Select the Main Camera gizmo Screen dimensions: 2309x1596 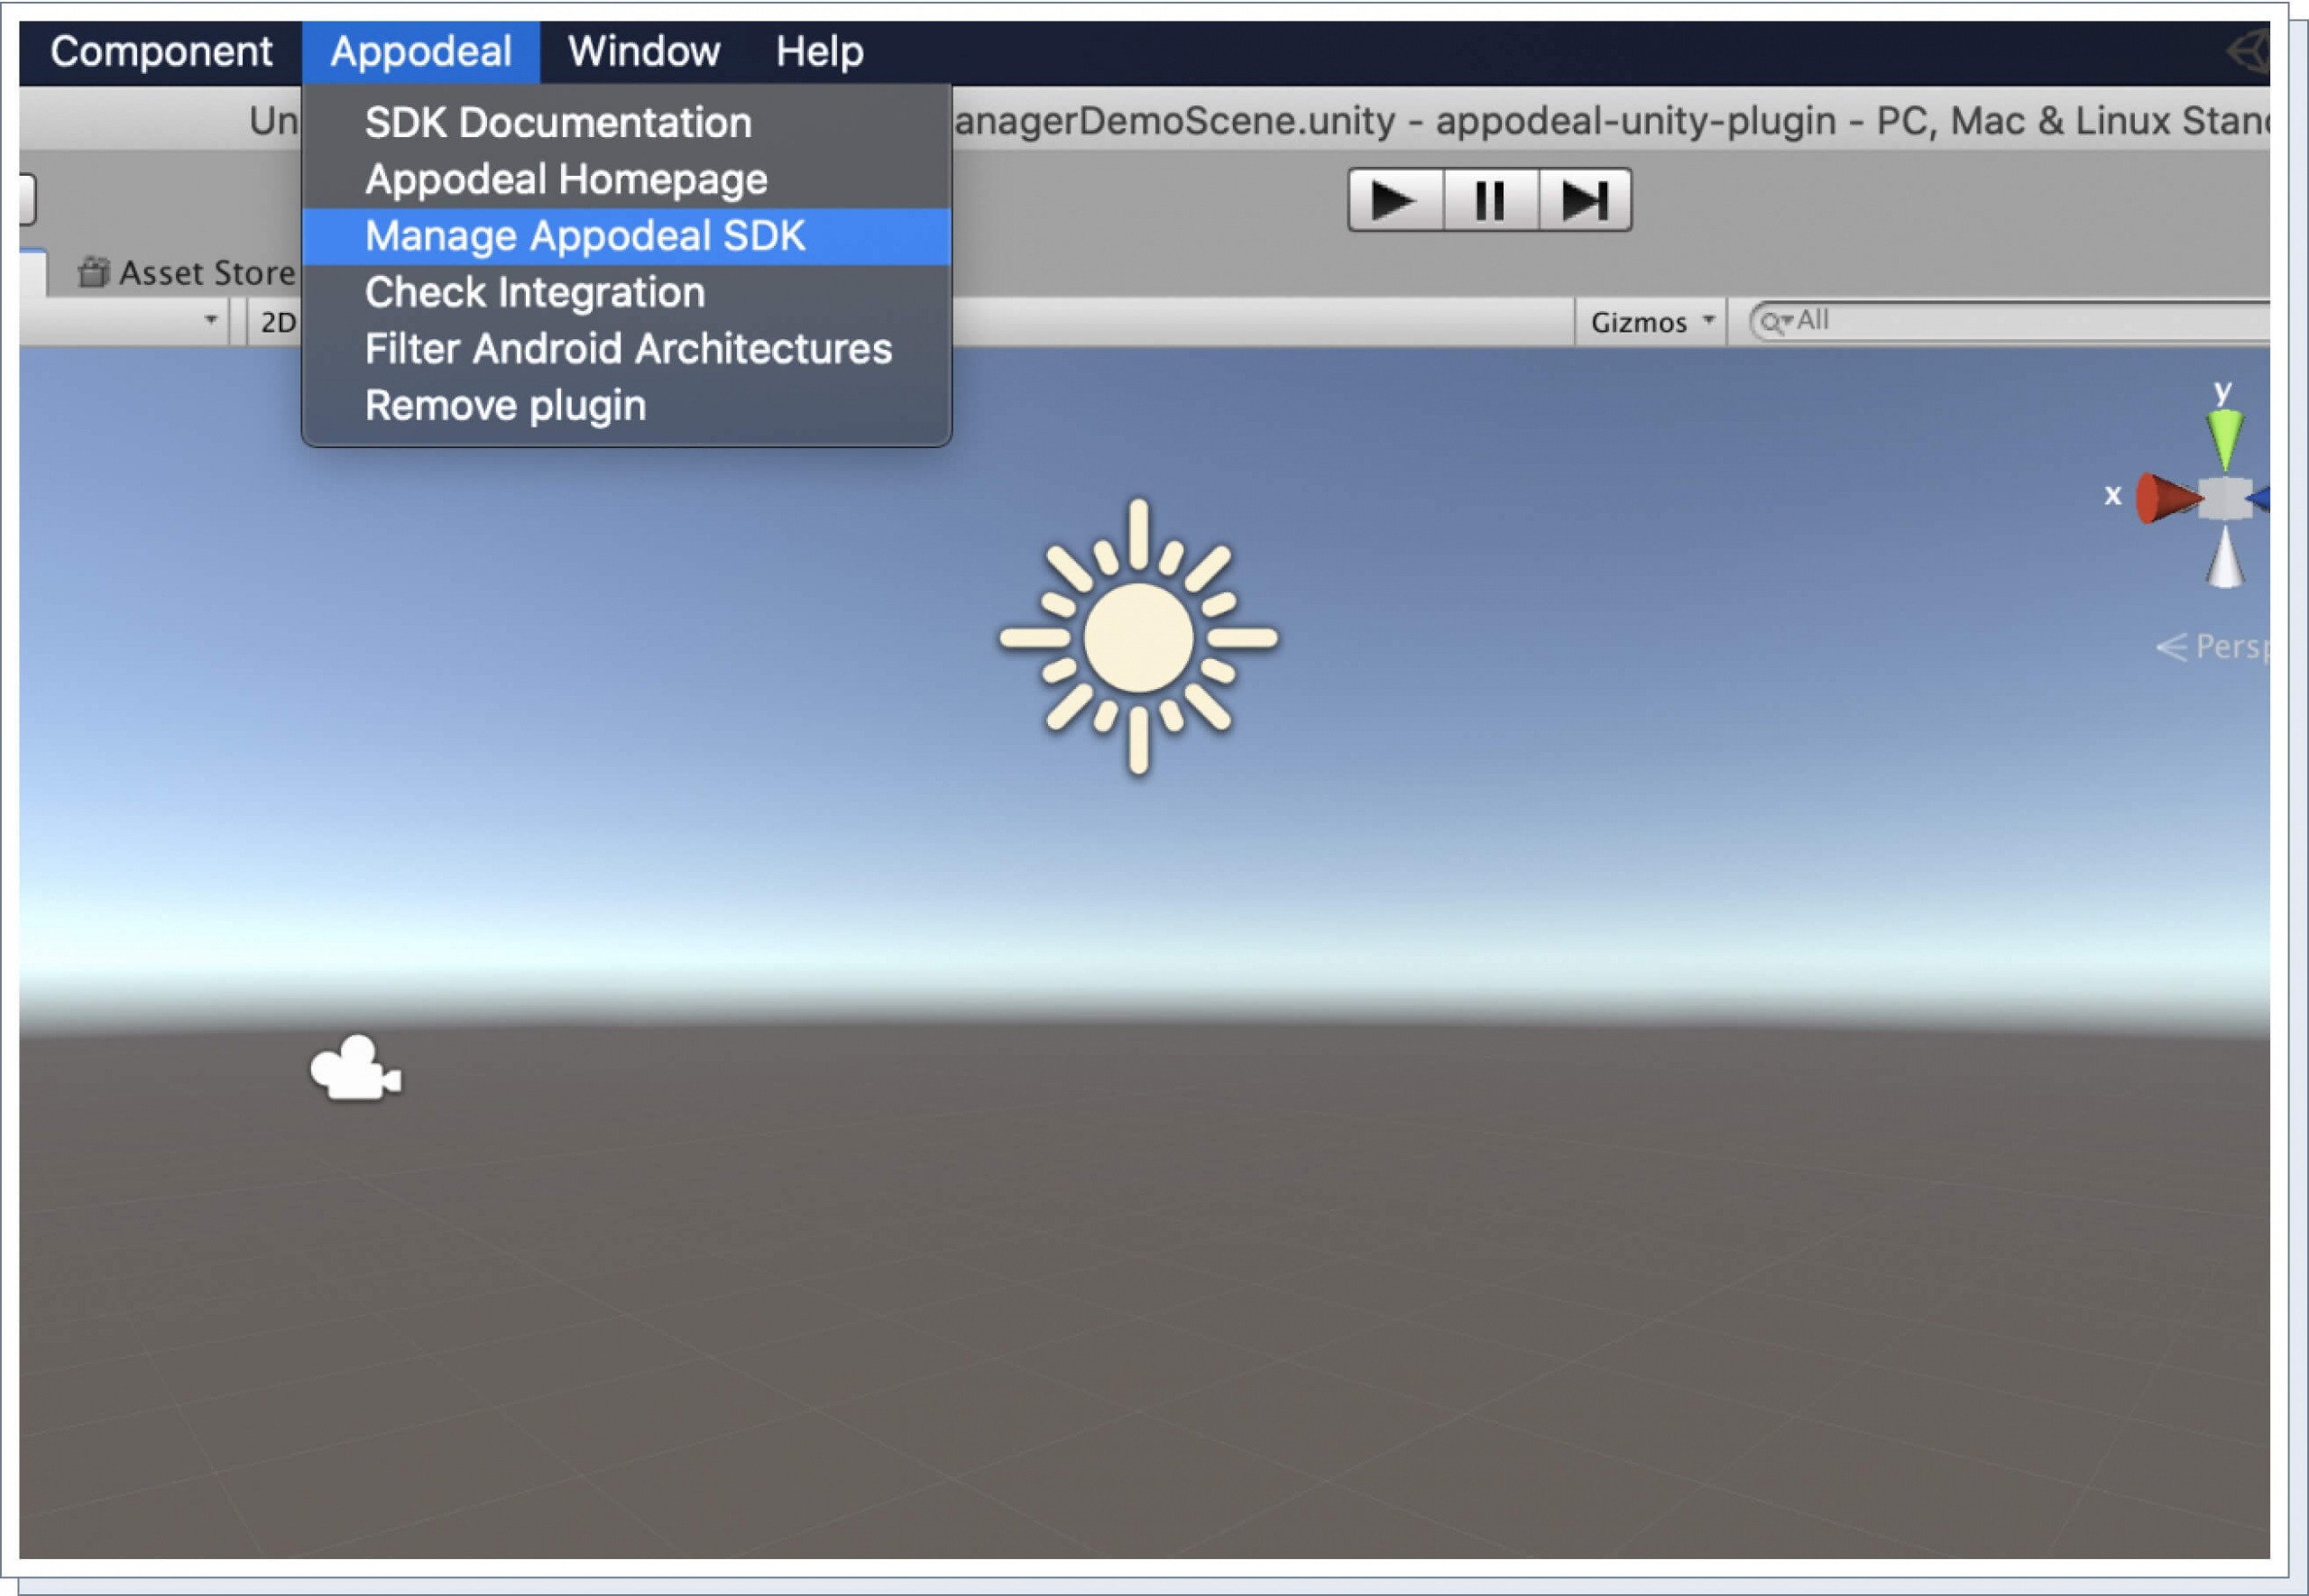point(356,1068)
